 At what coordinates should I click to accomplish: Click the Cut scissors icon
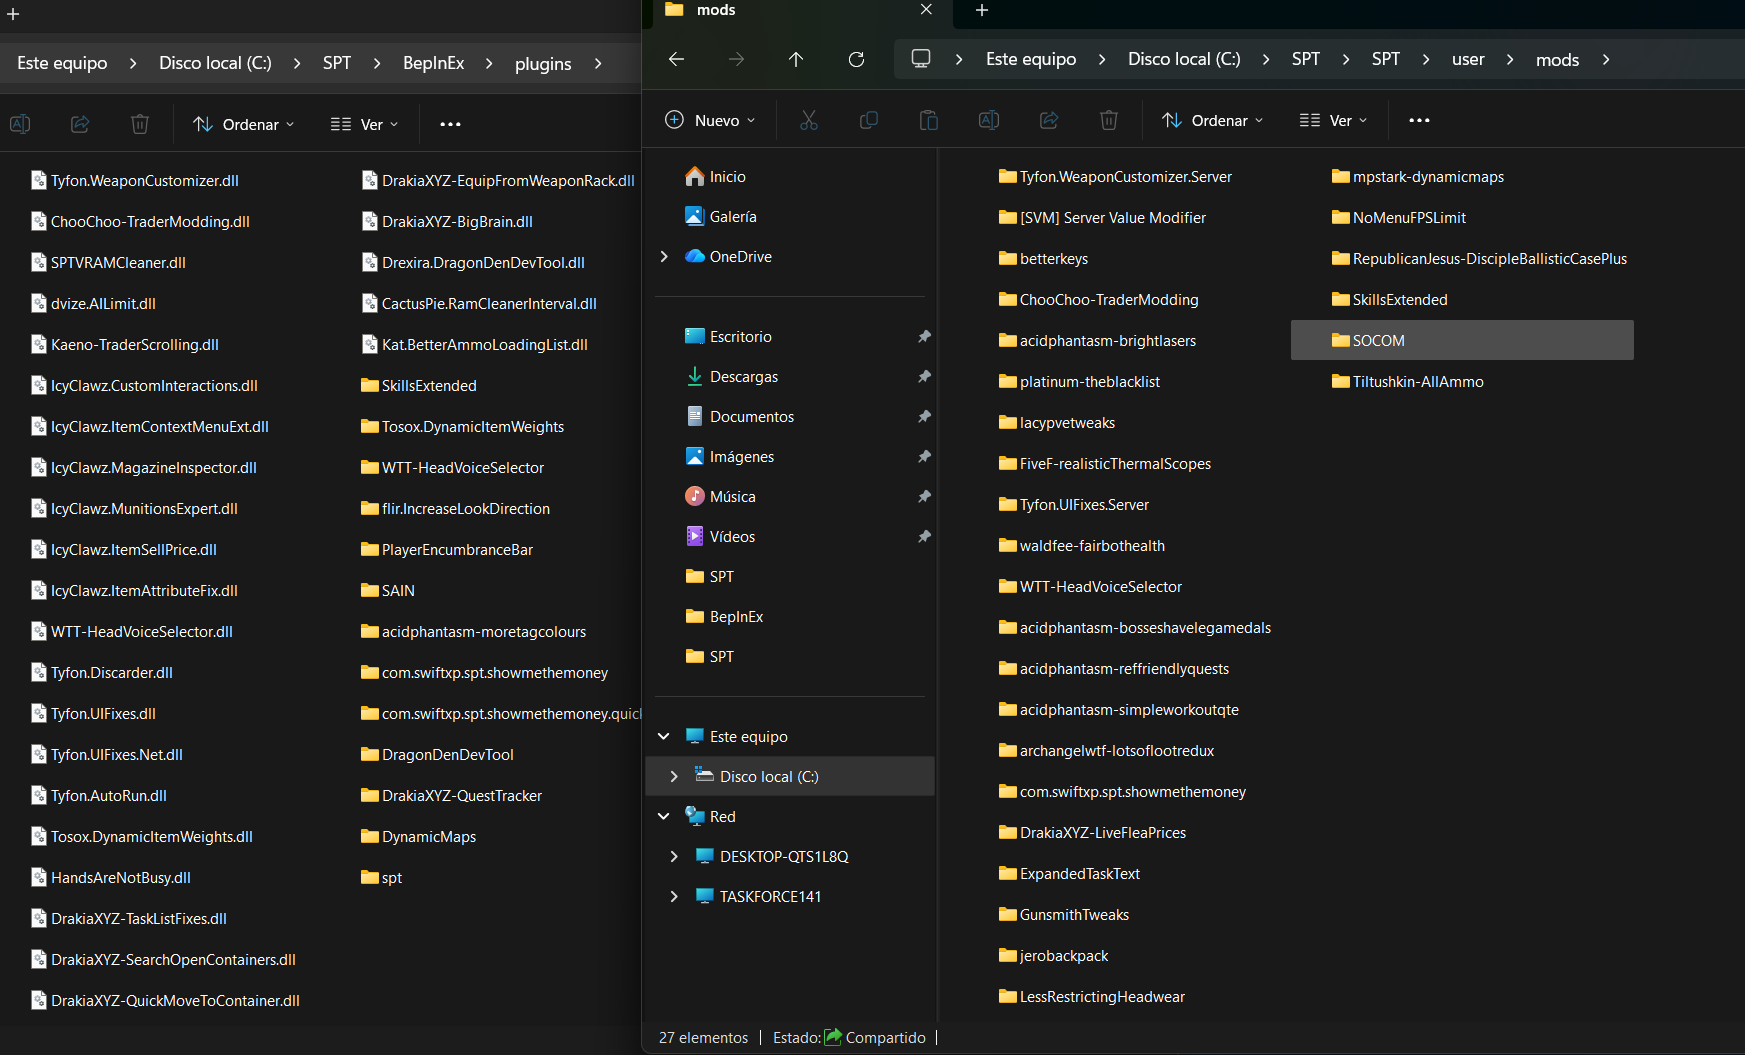(x=809, y=120)
